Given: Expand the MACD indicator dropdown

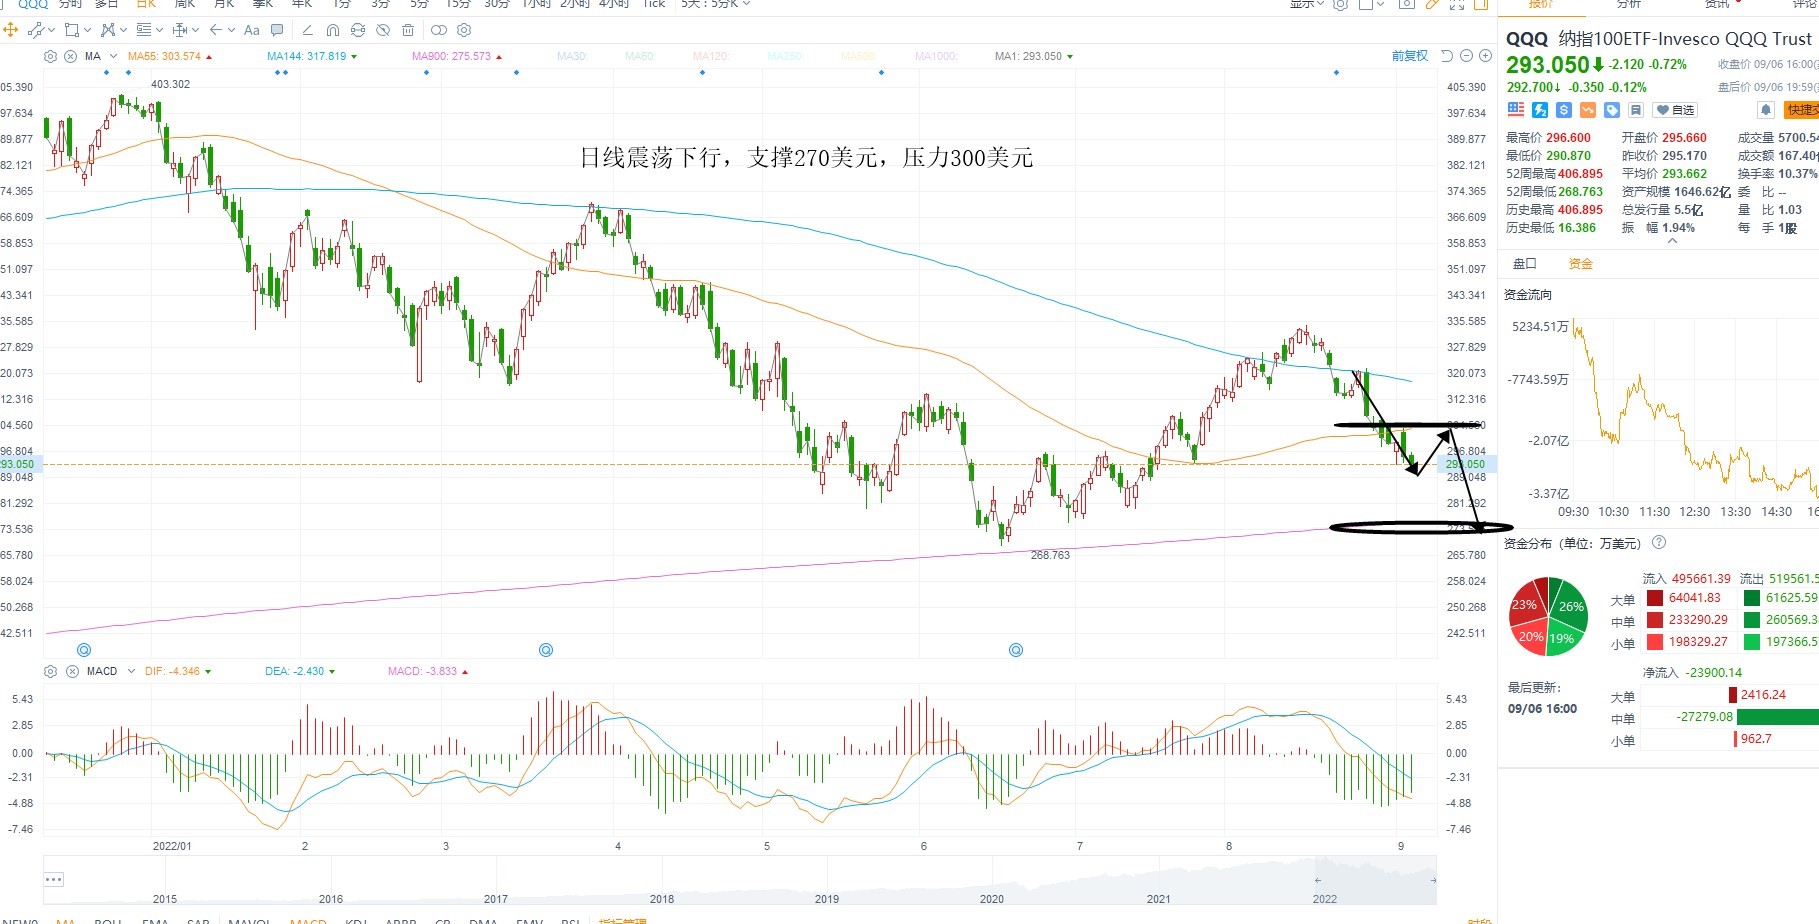Looking at the screenshot, I should coord(131,671).
